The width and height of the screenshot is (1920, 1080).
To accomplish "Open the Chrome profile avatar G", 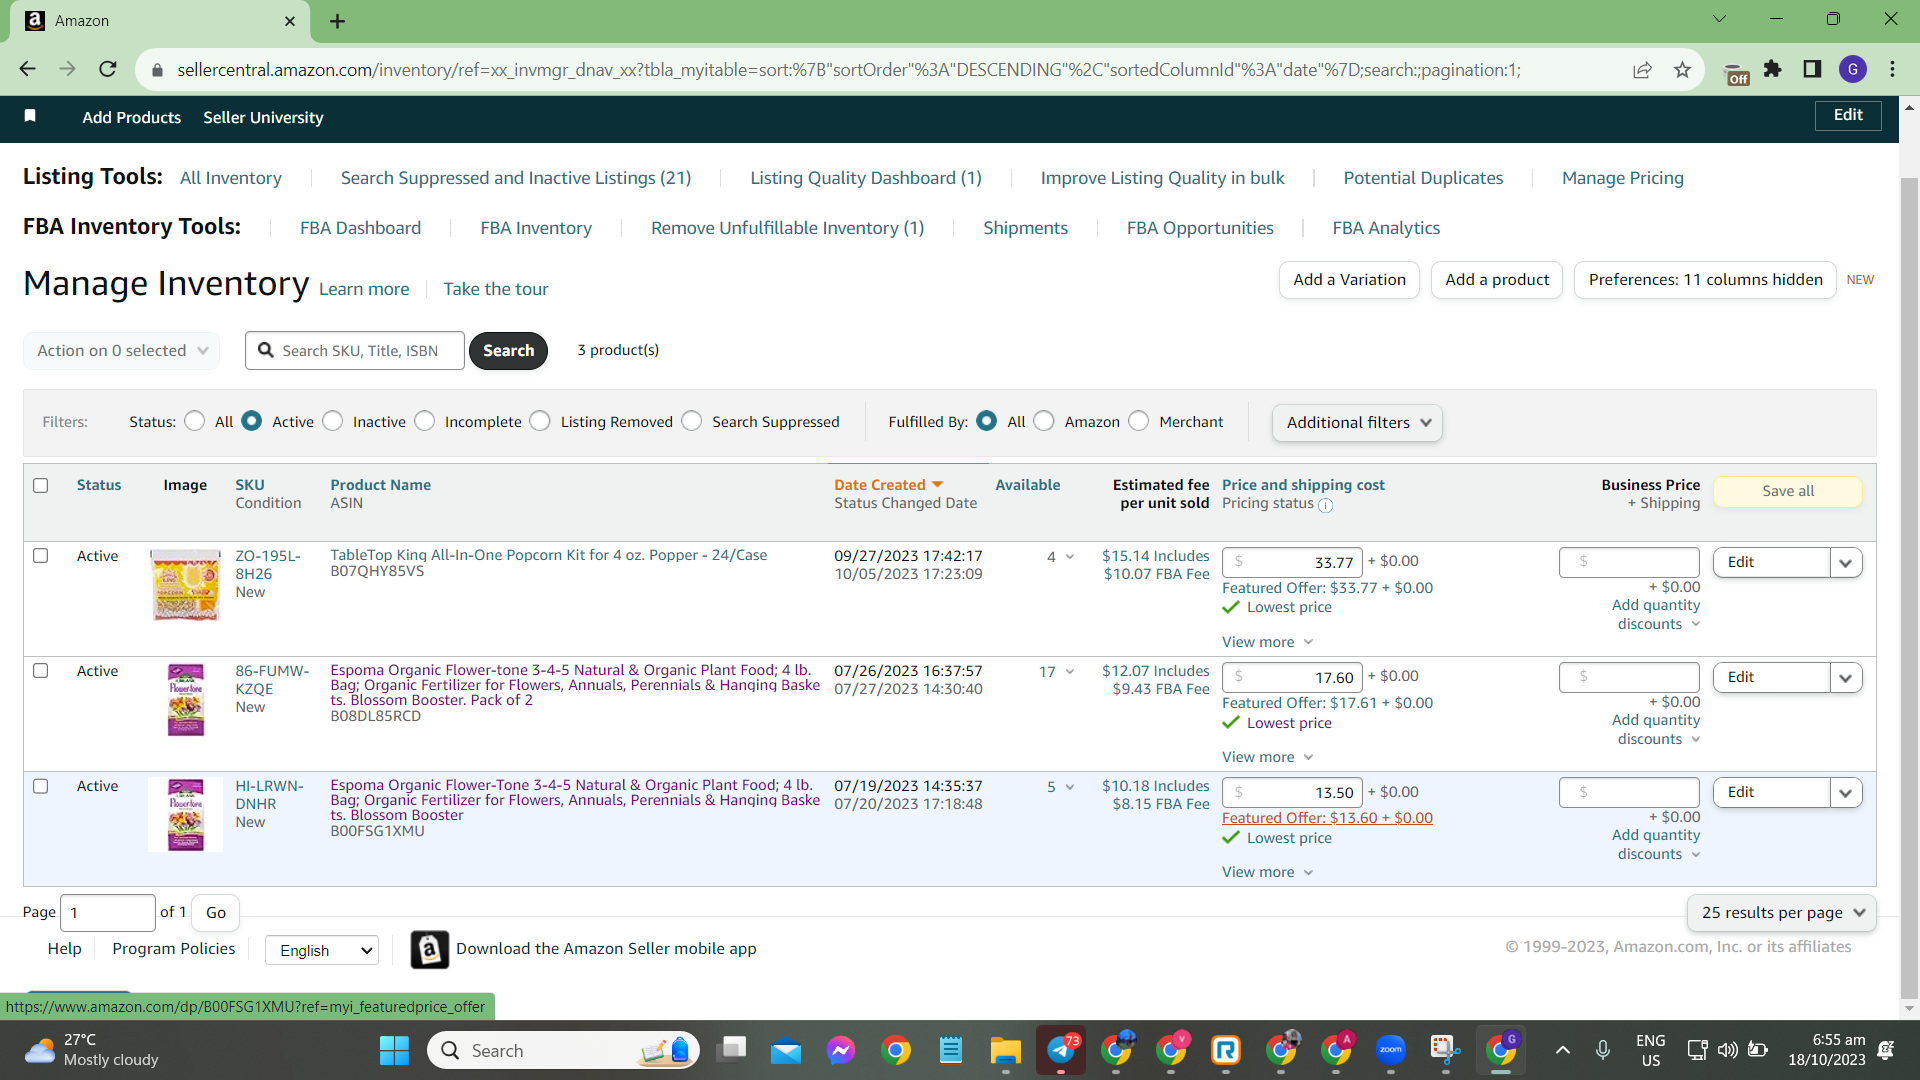I will (1853, 69).
